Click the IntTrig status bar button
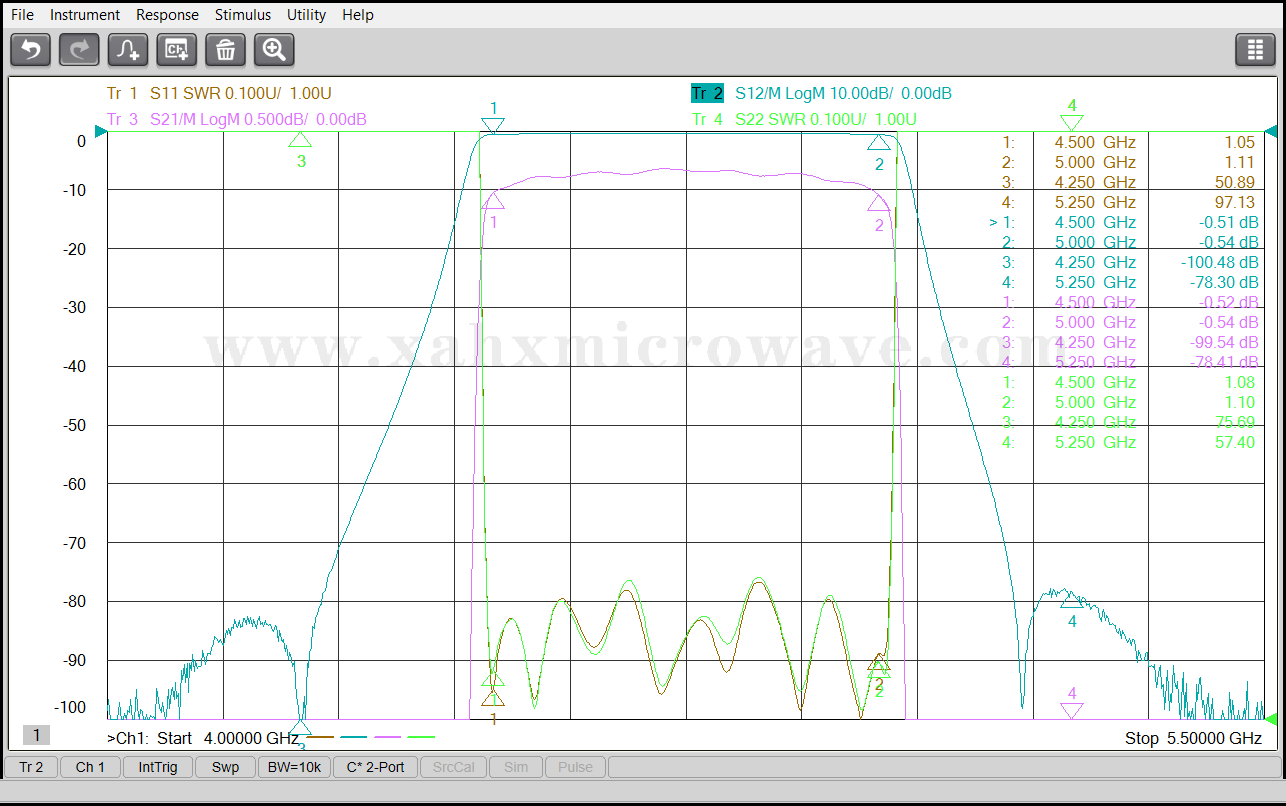The image size is (1286, 806). [158, 767]
